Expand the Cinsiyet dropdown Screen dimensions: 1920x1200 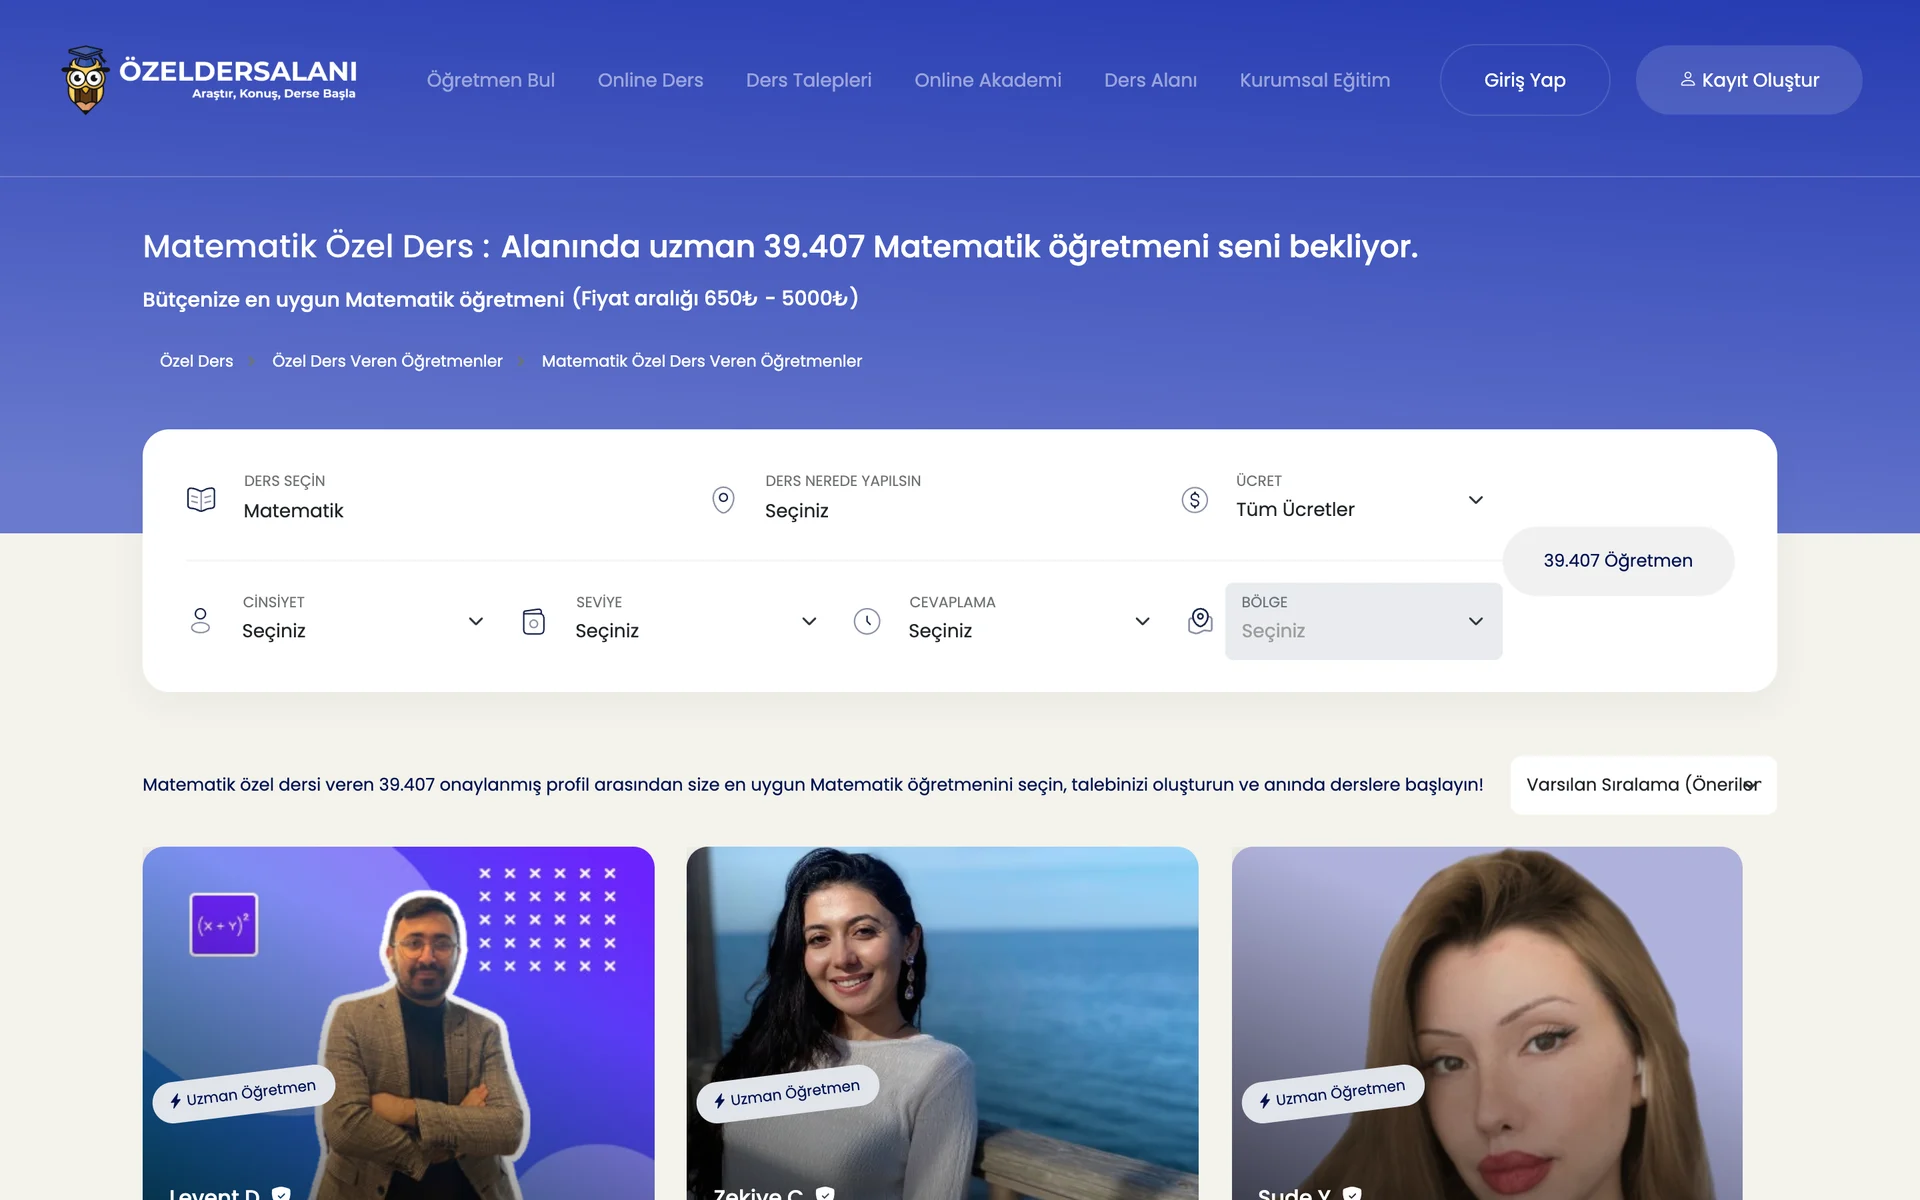363,621
